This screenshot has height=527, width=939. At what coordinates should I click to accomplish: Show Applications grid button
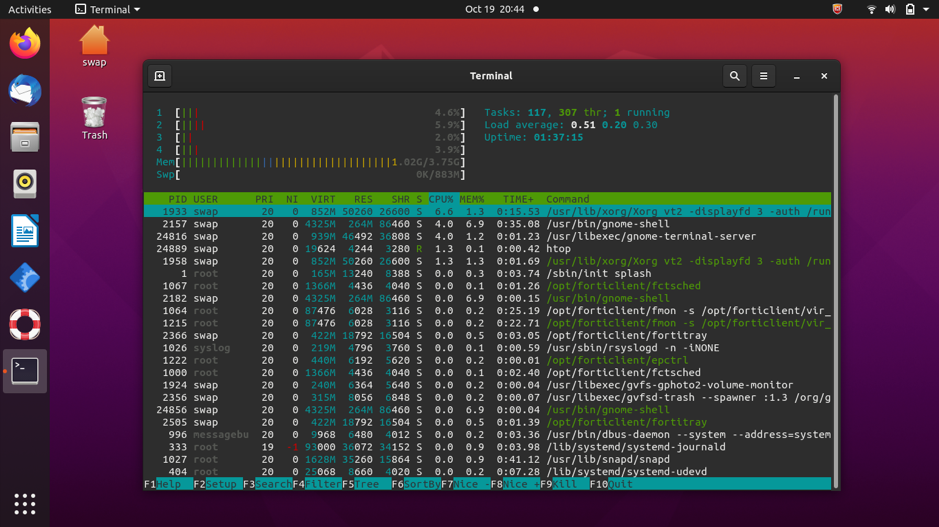coord(25,504)
